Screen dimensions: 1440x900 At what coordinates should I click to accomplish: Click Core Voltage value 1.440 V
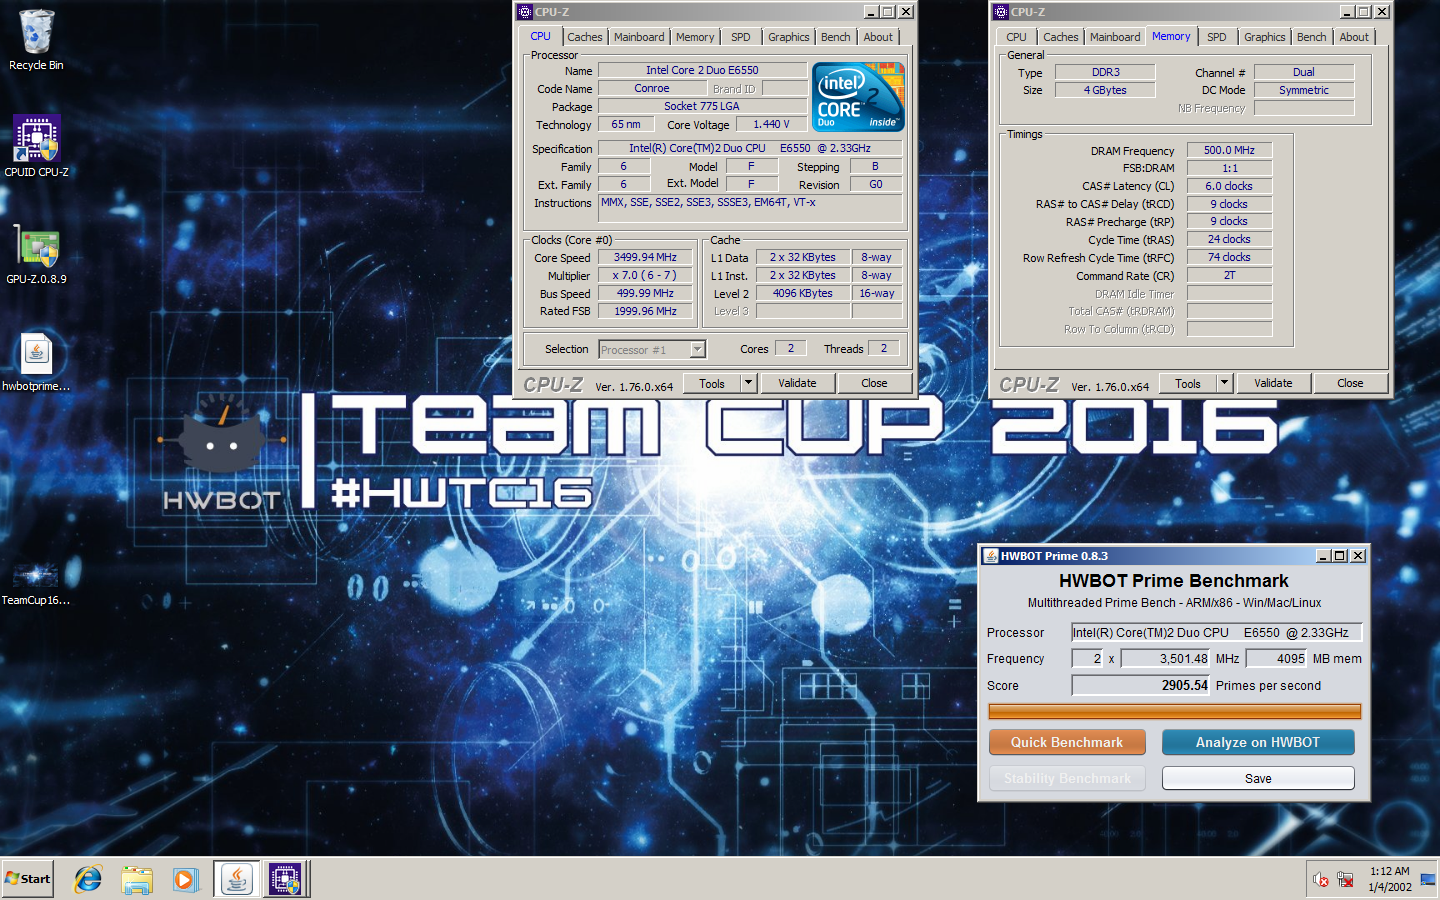point(771,124)
